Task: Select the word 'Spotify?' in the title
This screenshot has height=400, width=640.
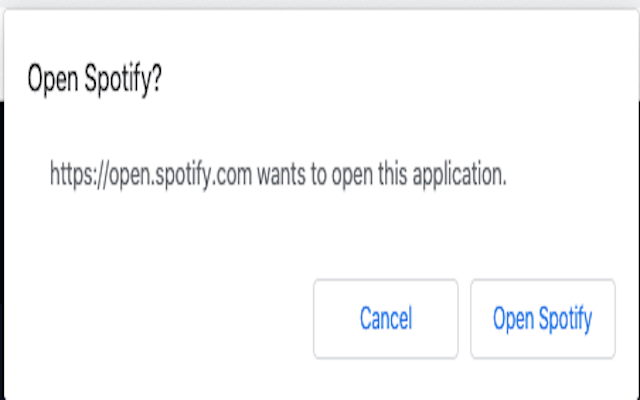Action: pyautogui.click(x=123, y=80)
